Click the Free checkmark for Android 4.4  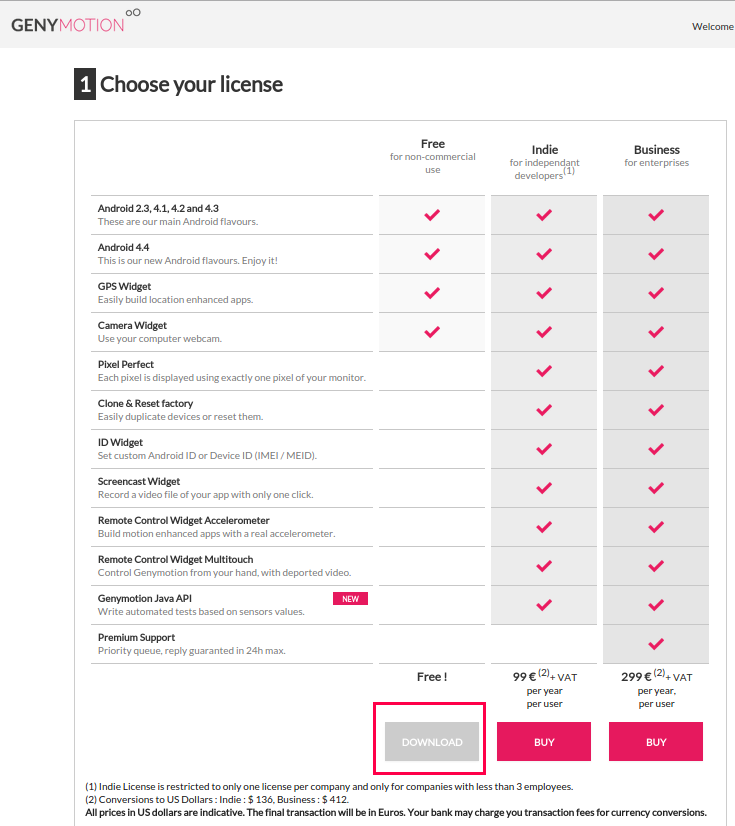[432, 254]
